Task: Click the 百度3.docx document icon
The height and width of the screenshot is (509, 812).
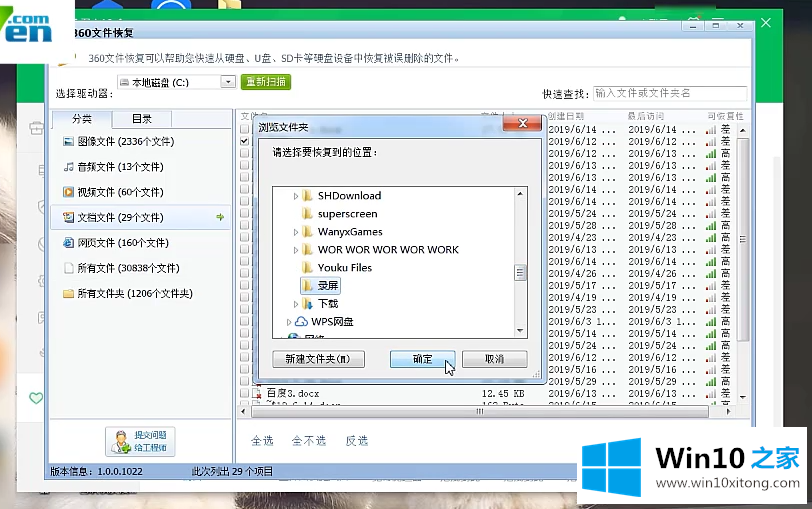Action: click(x=256, y=394)
